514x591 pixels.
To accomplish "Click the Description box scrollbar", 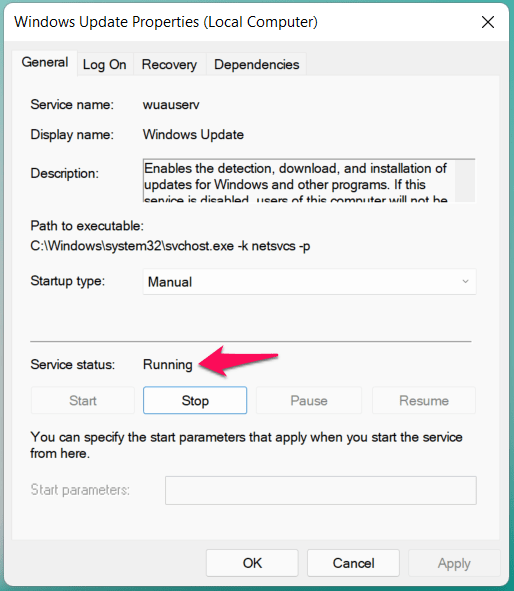I will click(465, 181).
